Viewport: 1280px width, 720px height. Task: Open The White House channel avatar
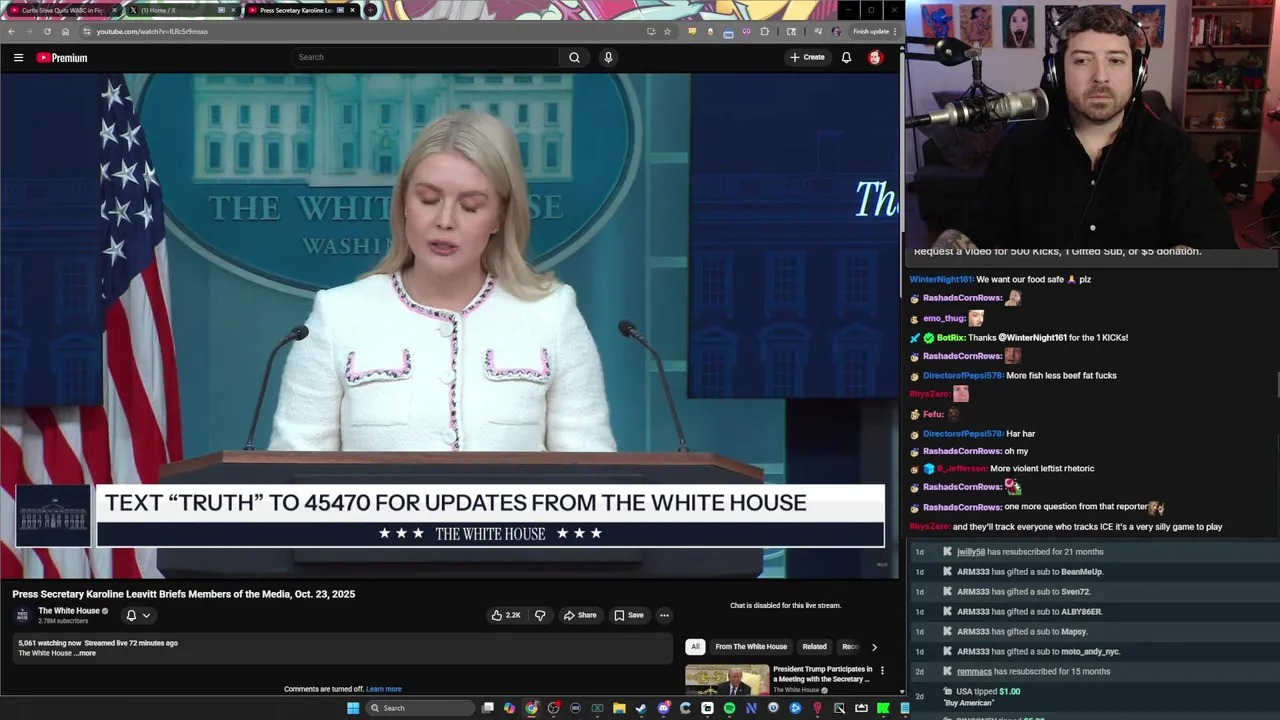click(22, 615)
